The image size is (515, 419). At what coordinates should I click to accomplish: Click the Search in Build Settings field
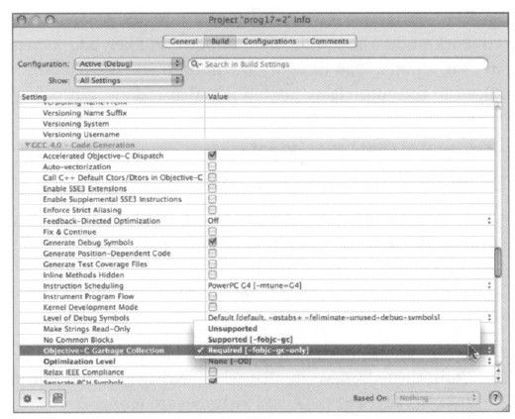coord(338,64)
